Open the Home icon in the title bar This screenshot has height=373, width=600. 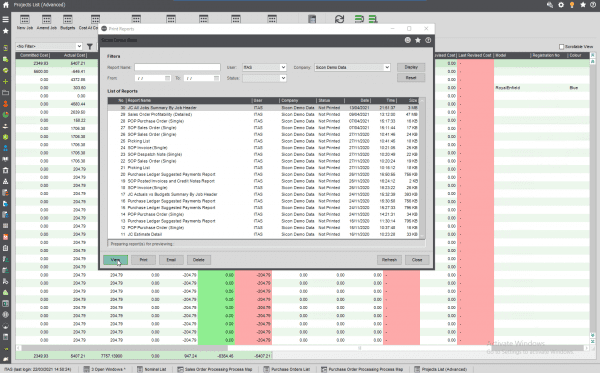(6, 5)
